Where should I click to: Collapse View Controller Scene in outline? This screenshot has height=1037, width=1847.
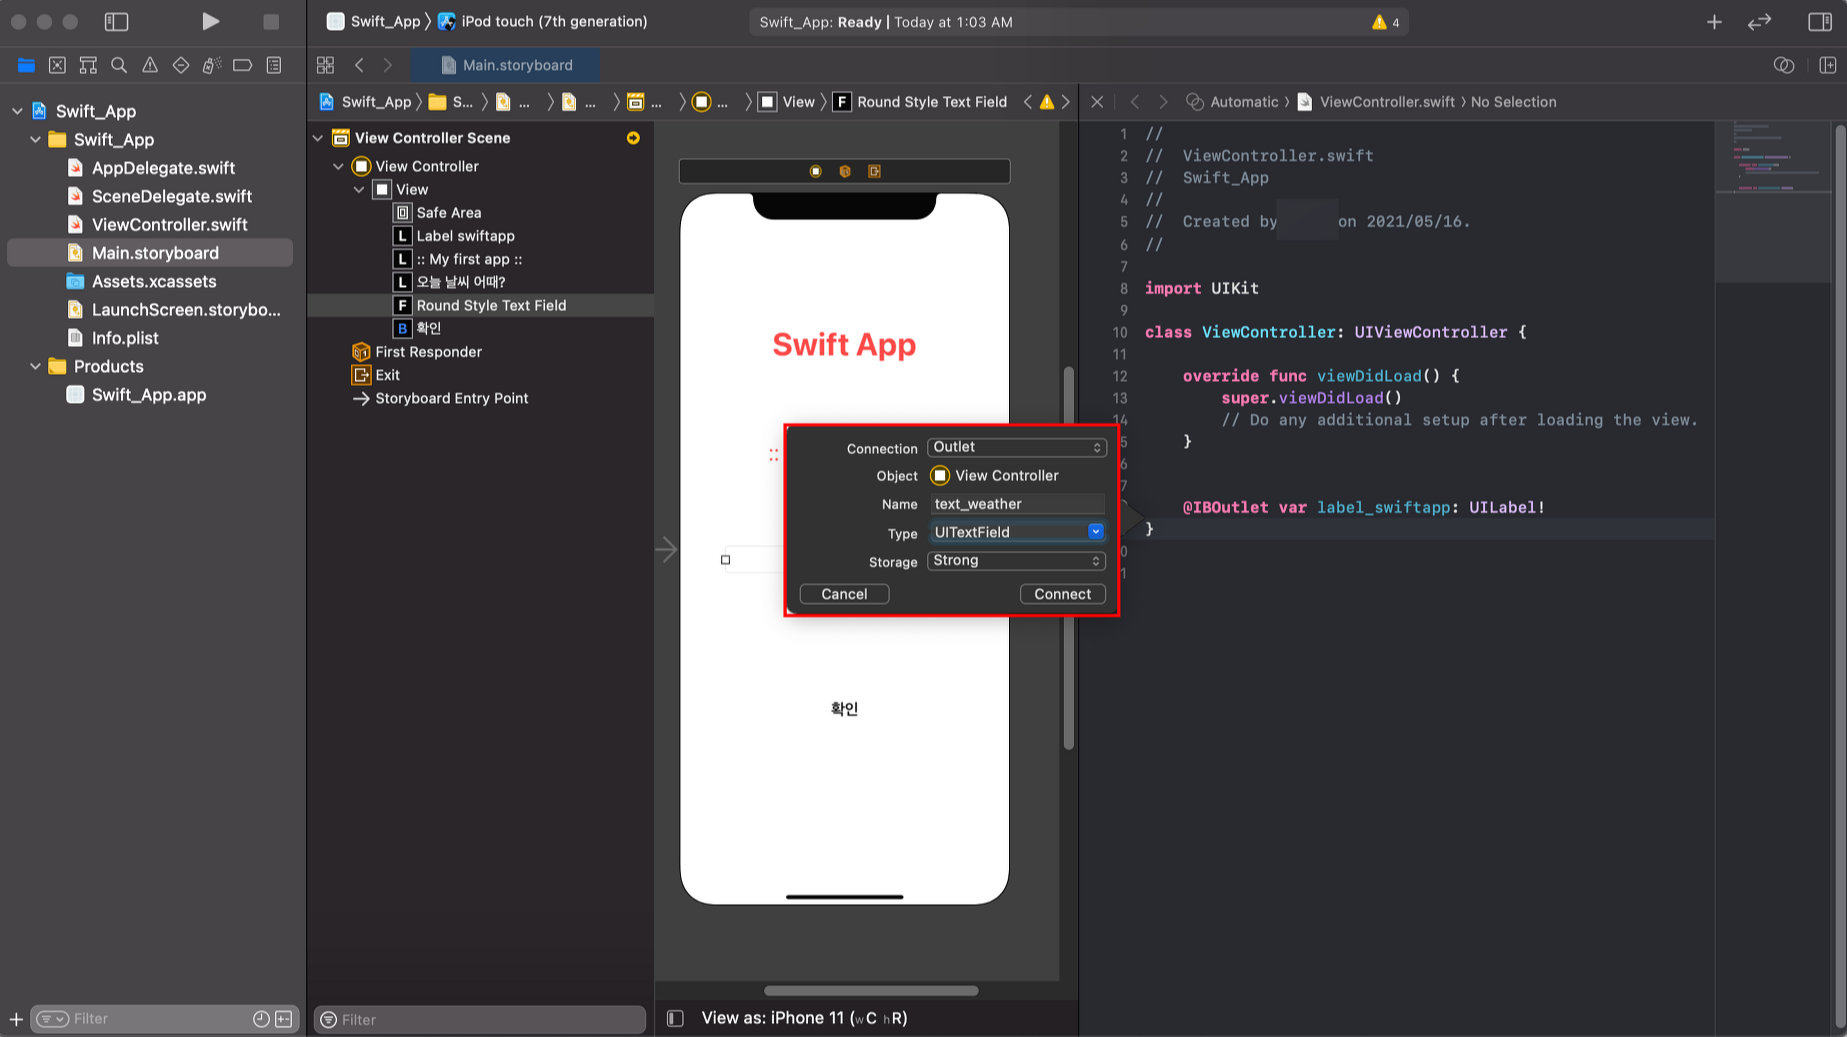318,138
